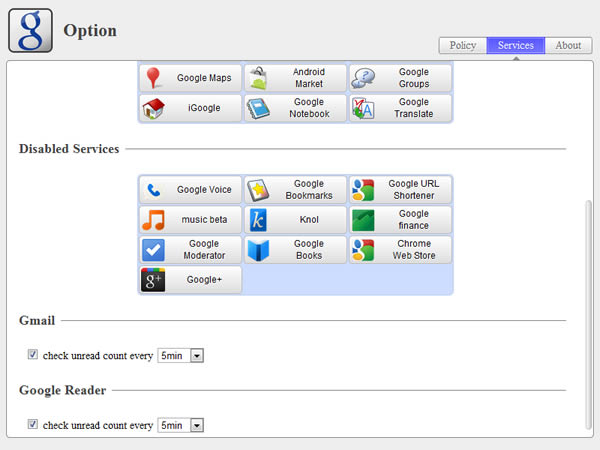Click the Google Bookmarks service label
This screenshot has height=450, width=600.
click(309, 189)
